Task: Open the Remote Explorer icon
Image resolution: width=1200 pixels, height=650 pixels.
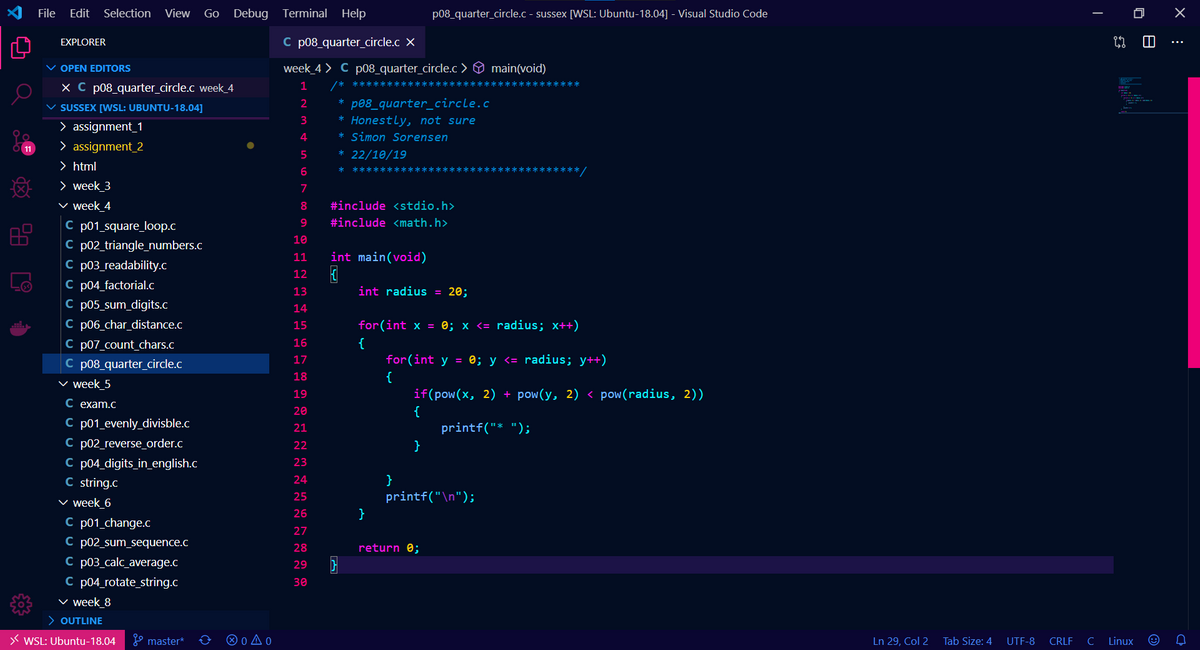Action: coord(21,283)
